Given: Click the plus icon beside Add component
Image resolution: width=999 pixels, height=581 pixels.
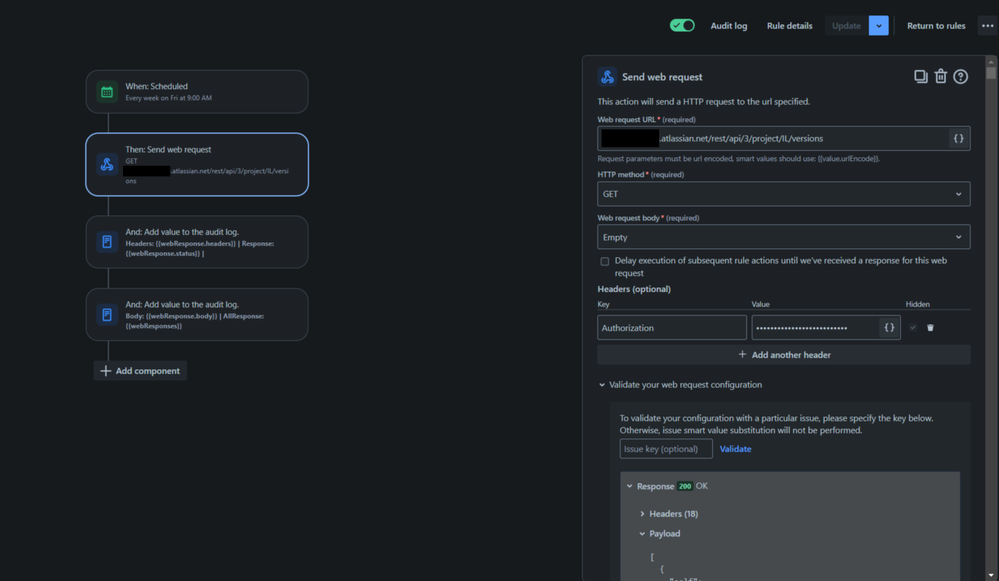Looking at the screenshot, I should 106,371.
